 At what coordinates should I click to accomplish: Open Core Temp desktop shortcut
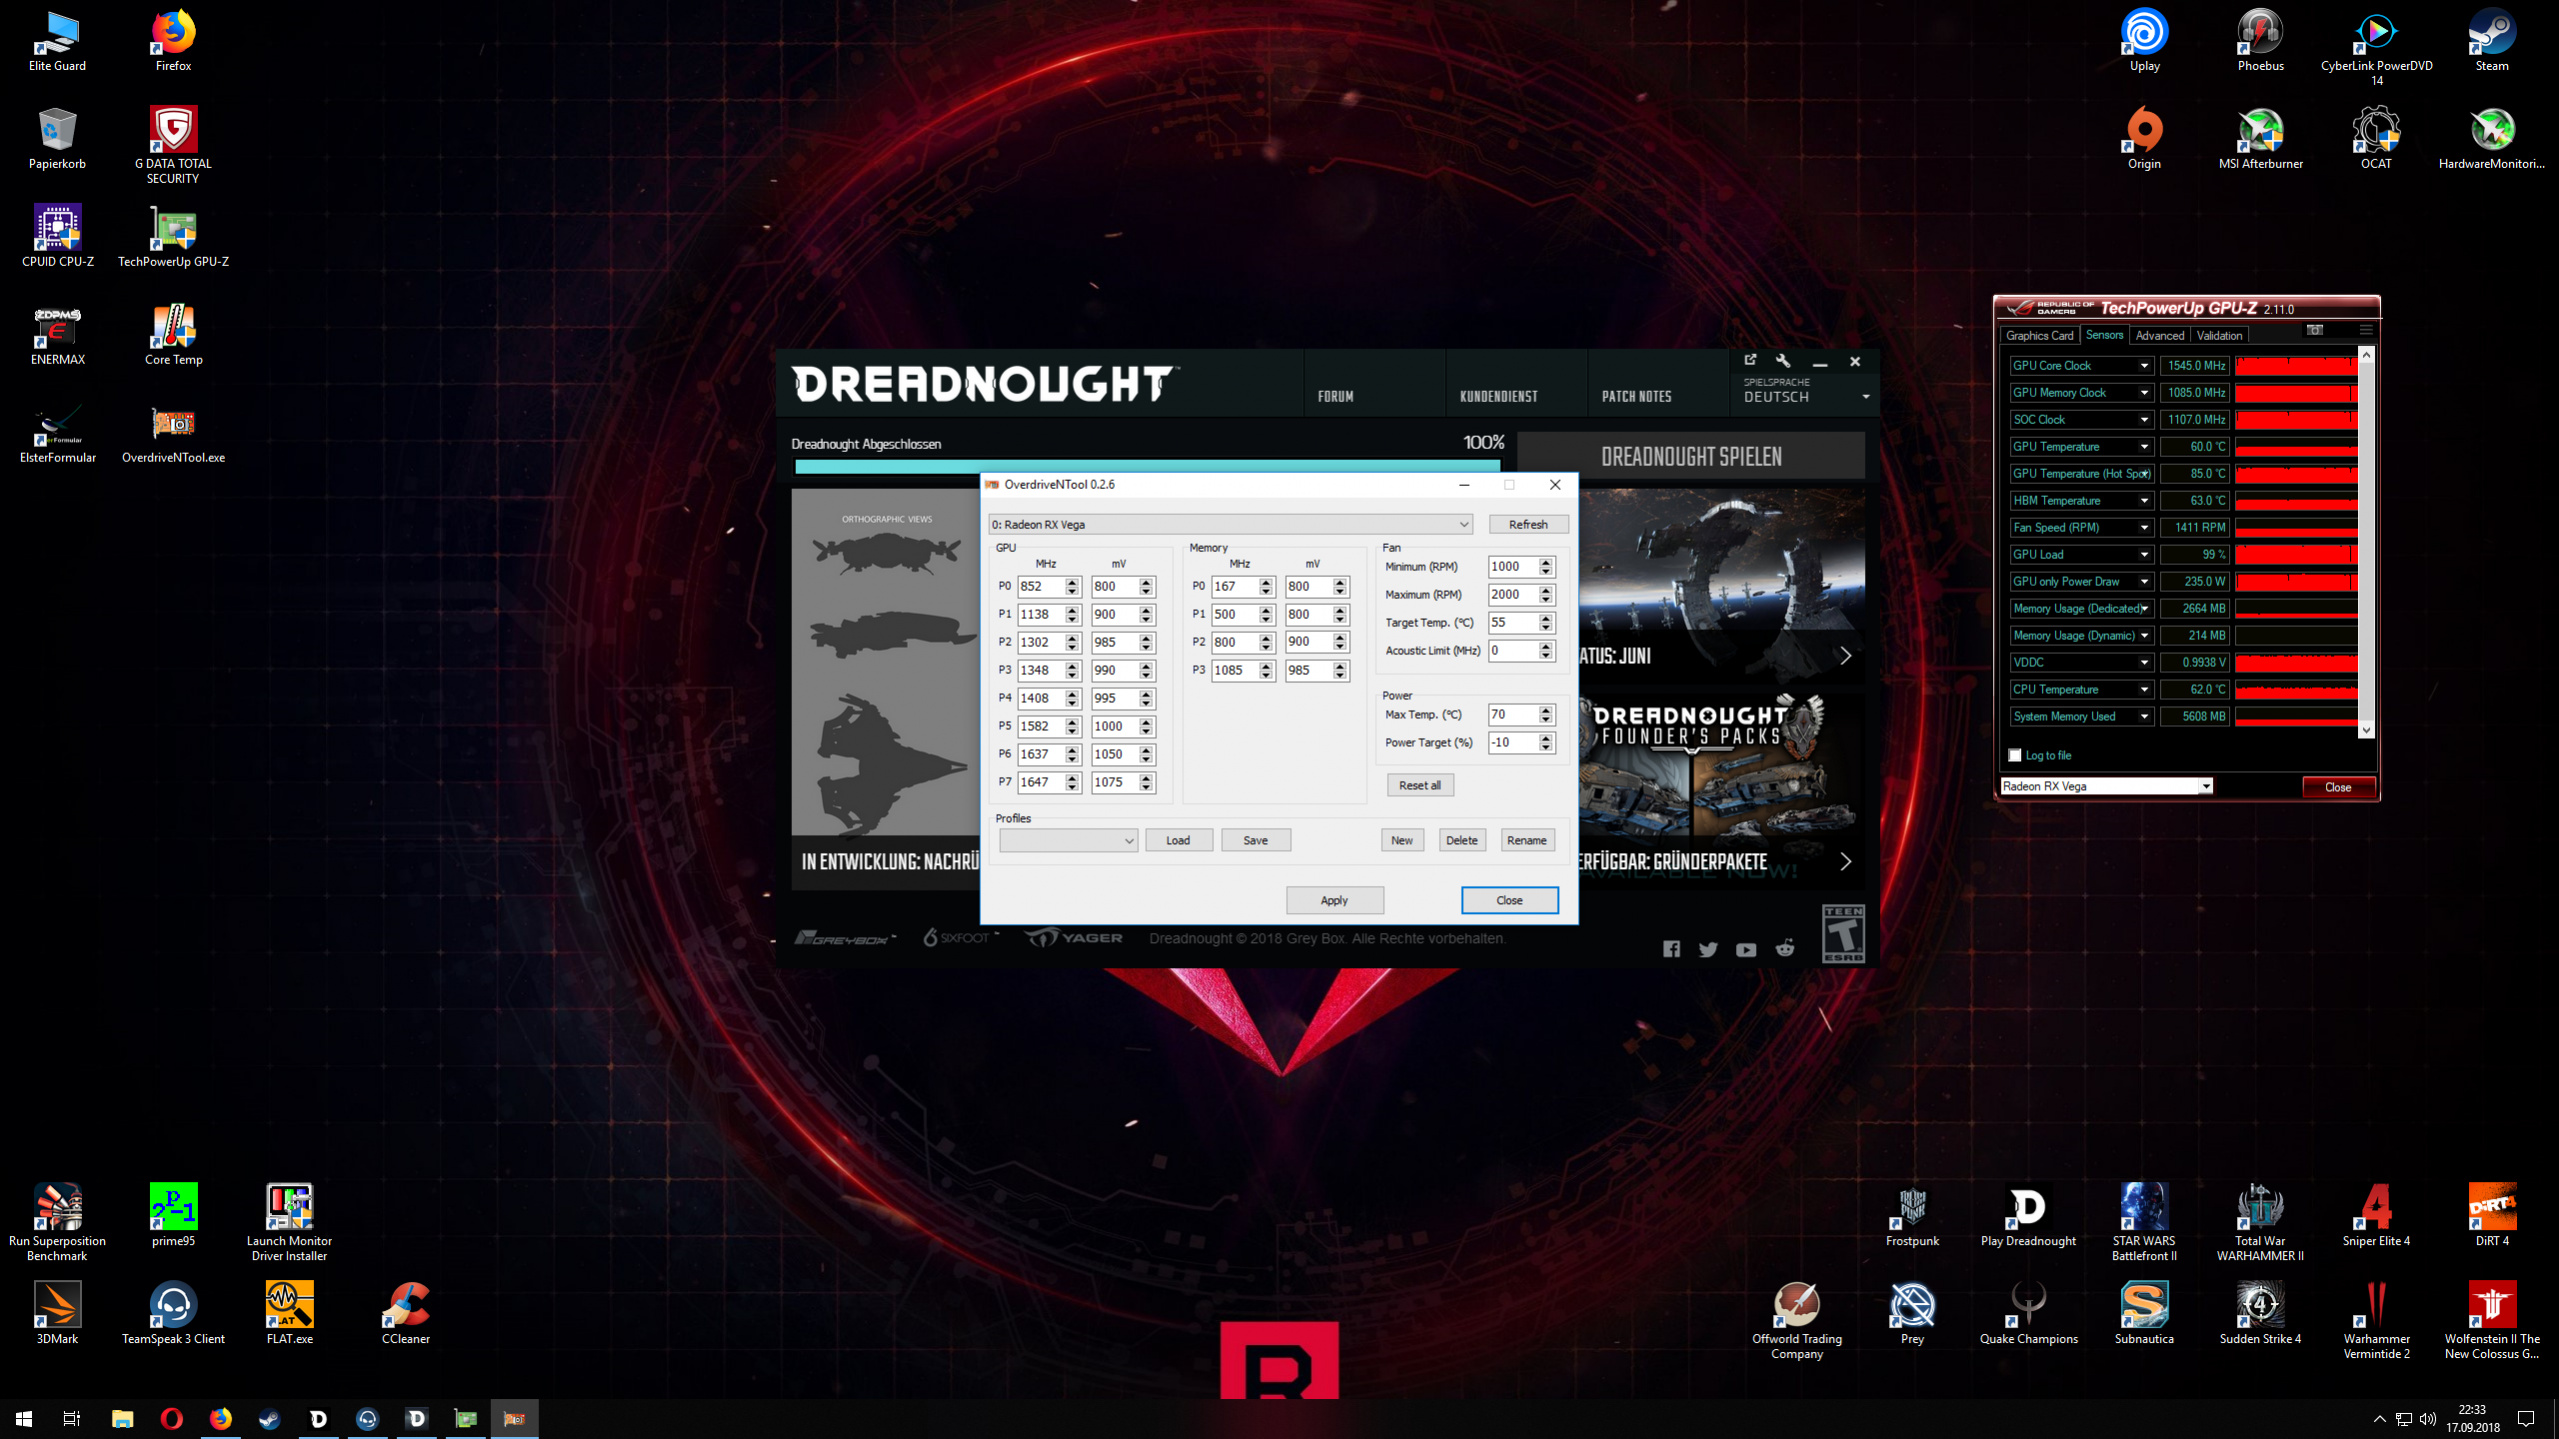coord(173,335)
